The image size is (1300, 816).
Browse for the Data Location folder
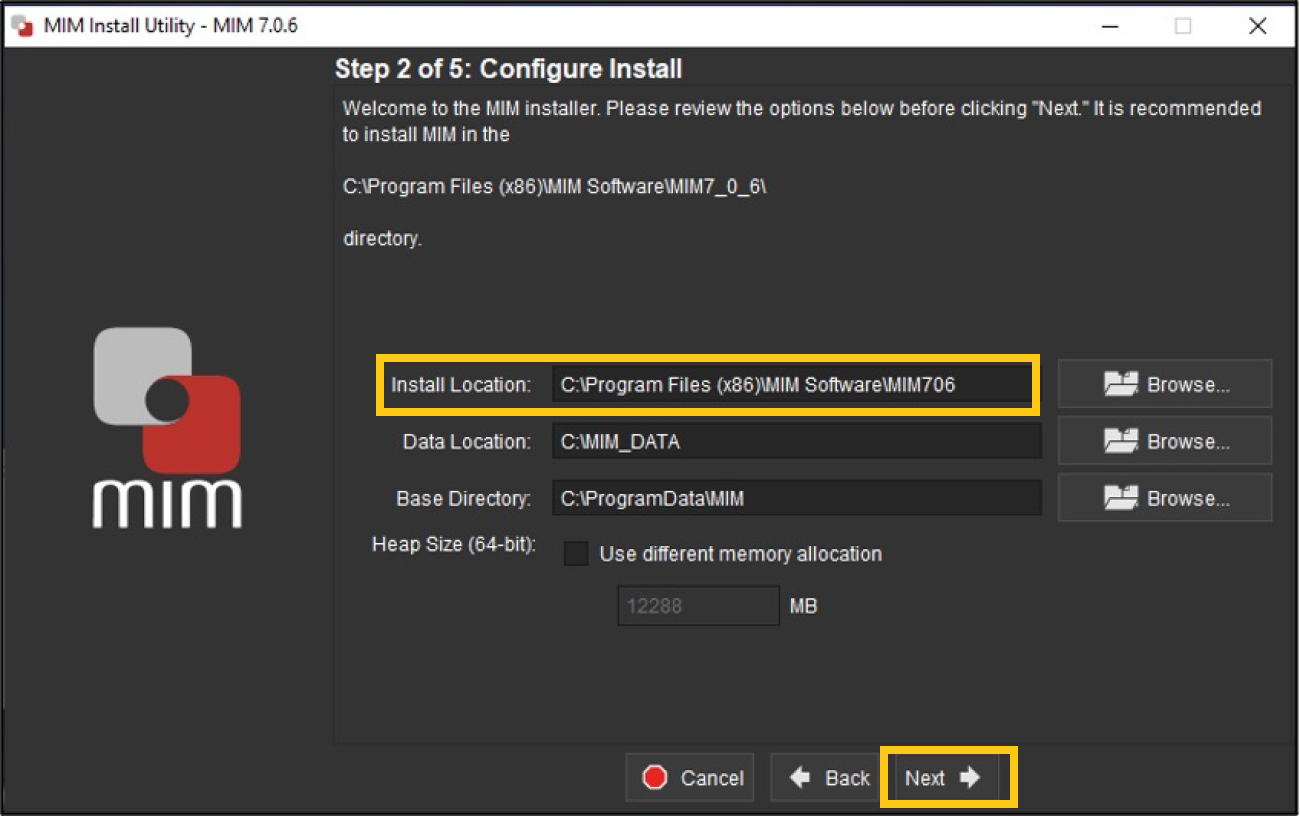click(1165, 441)
